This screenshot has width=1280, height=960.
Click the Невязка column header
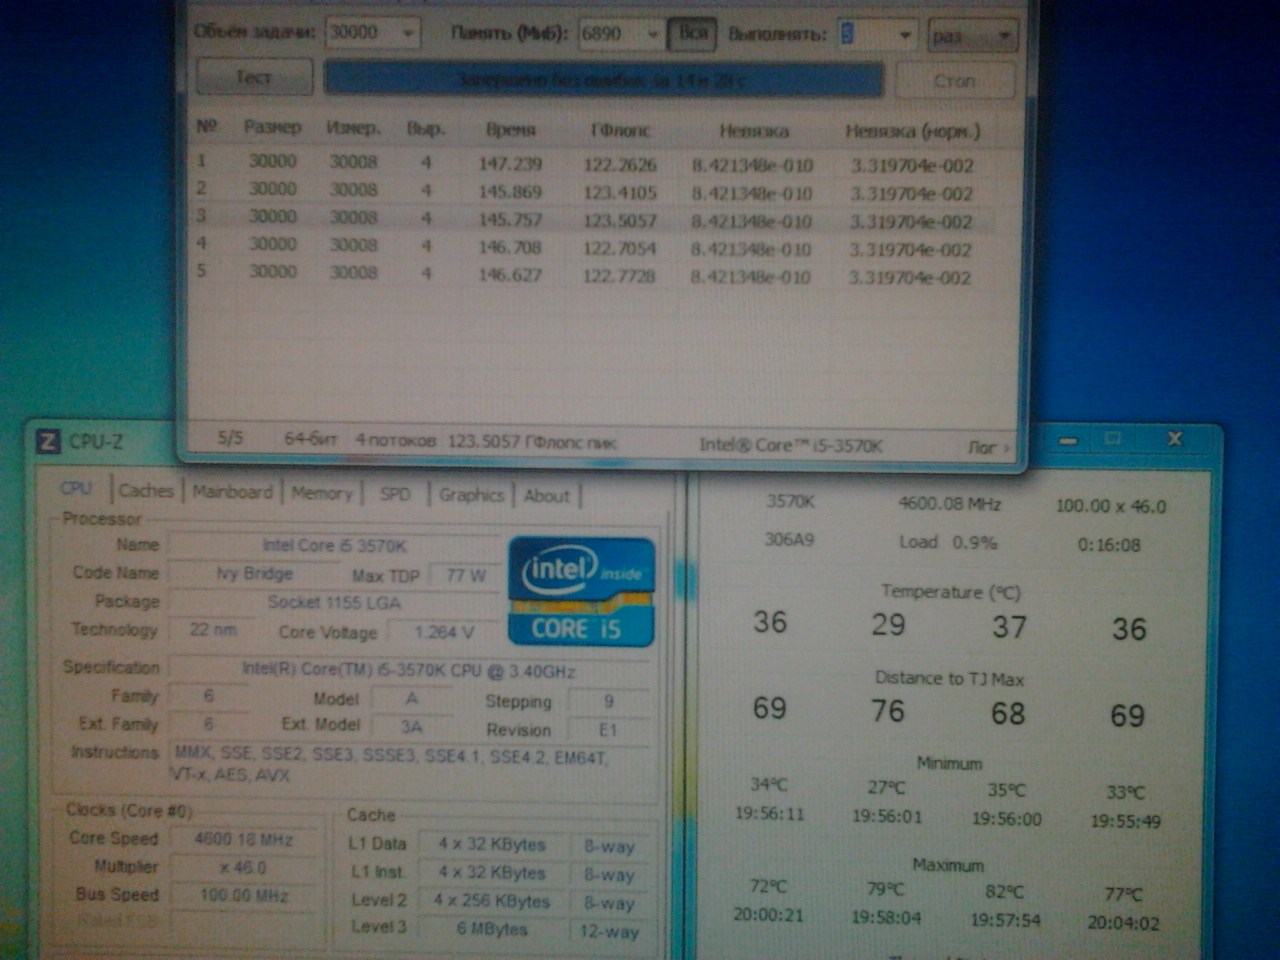[x=754, y=131]
